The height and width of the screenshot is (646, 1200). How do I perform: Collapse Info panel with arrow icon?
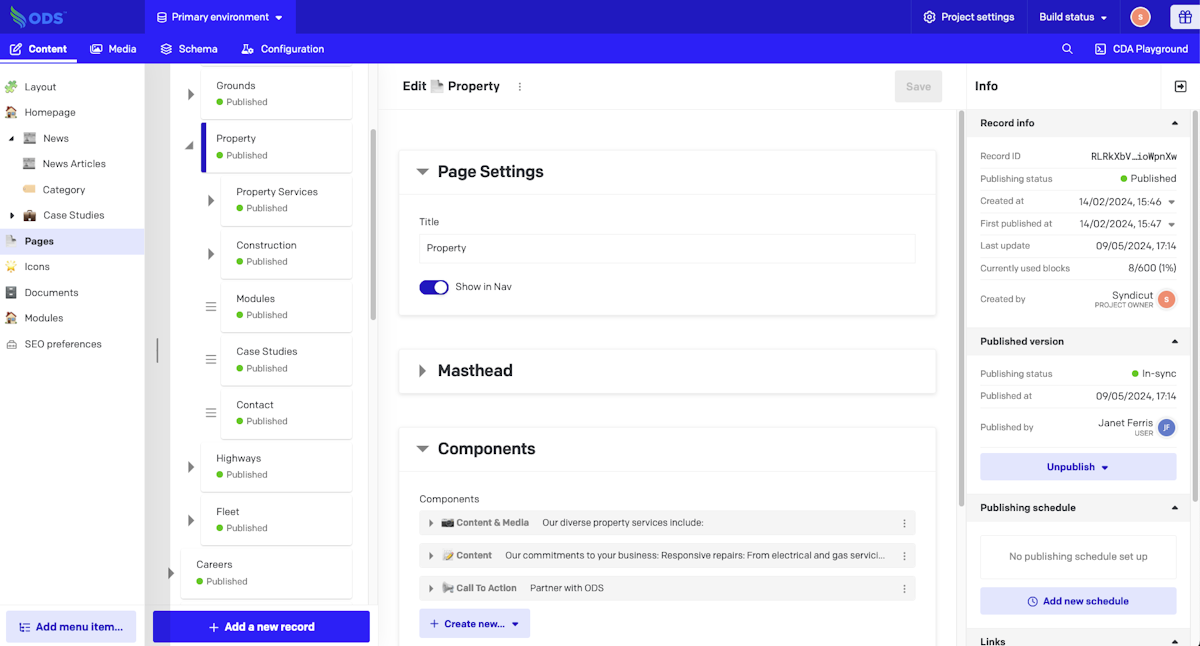click(1180, 87)
